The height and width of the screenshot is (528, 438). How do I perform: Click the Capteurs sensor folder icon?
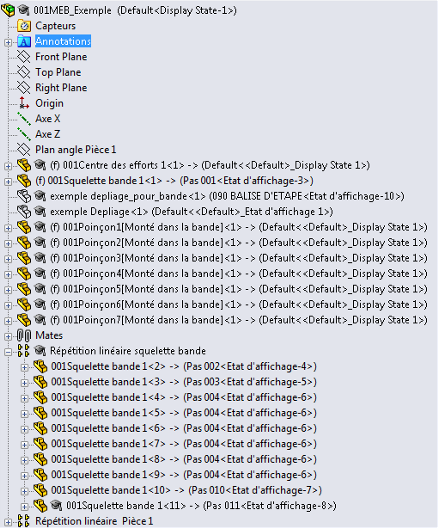point(24,26)
